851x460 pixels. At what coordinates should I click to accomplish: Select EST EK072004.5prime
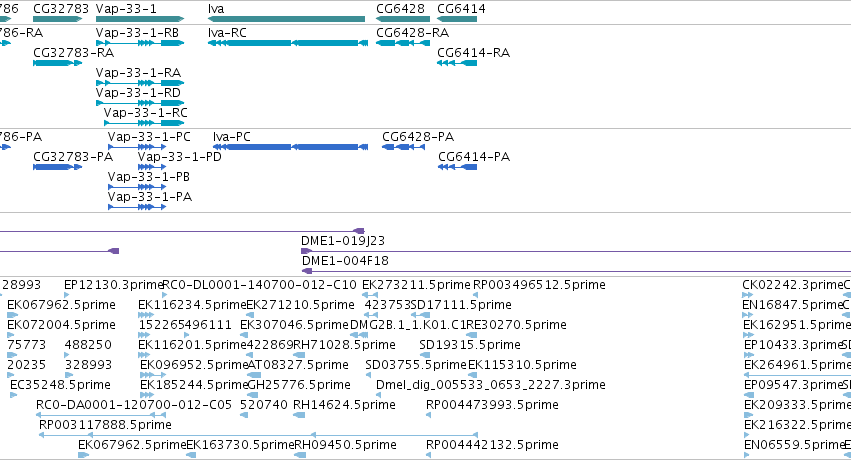pos(61,325)
